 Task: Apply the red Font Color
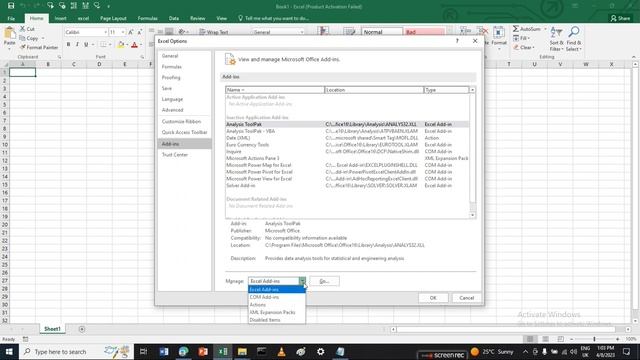point(134,44)
